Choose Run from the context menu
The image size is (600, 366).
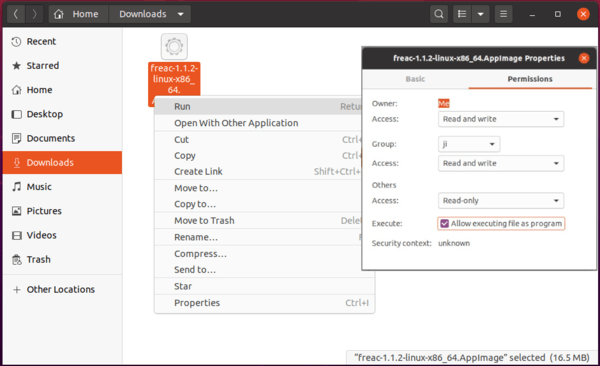(258, 106)
